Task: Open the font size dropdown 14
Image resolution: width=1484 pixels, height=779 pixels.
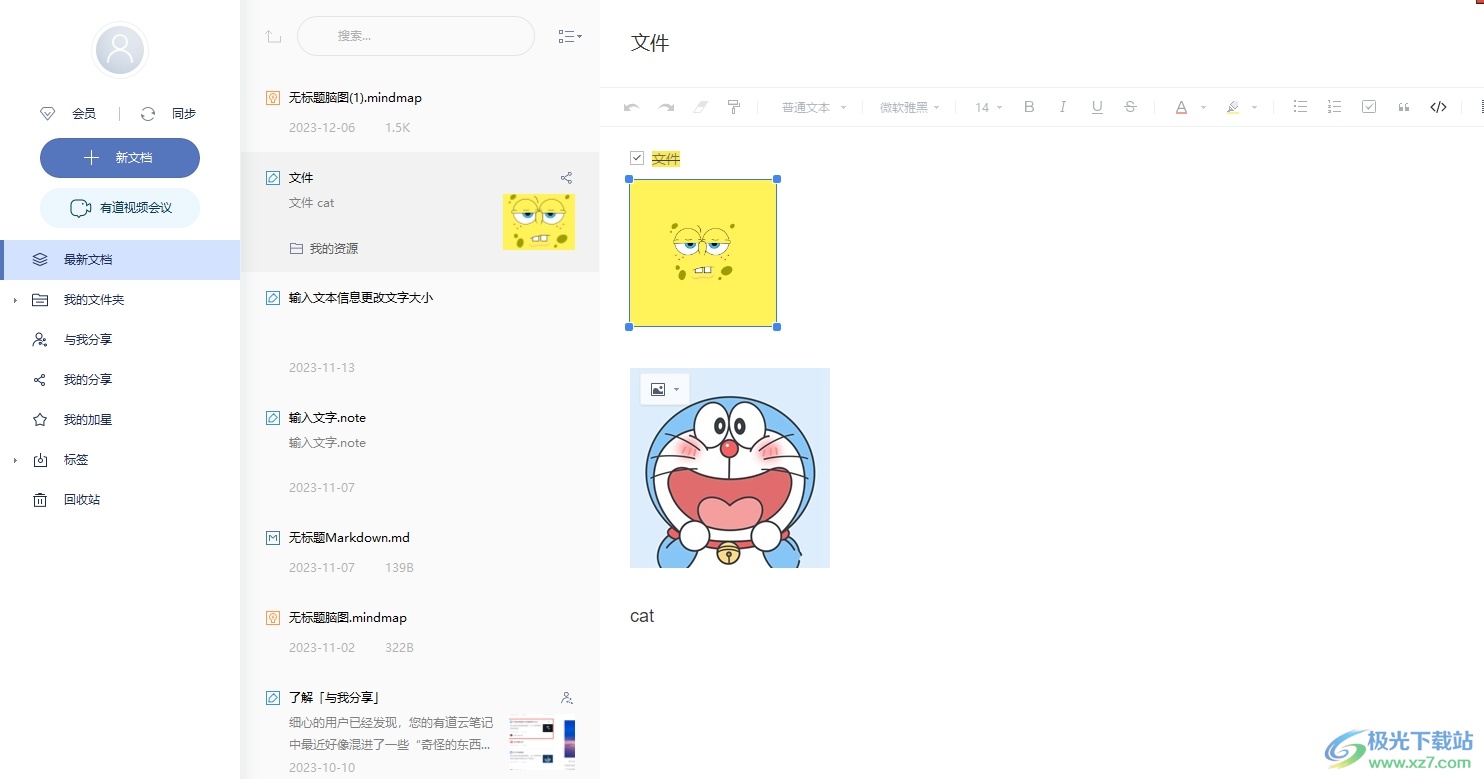Action: (988, 107)
